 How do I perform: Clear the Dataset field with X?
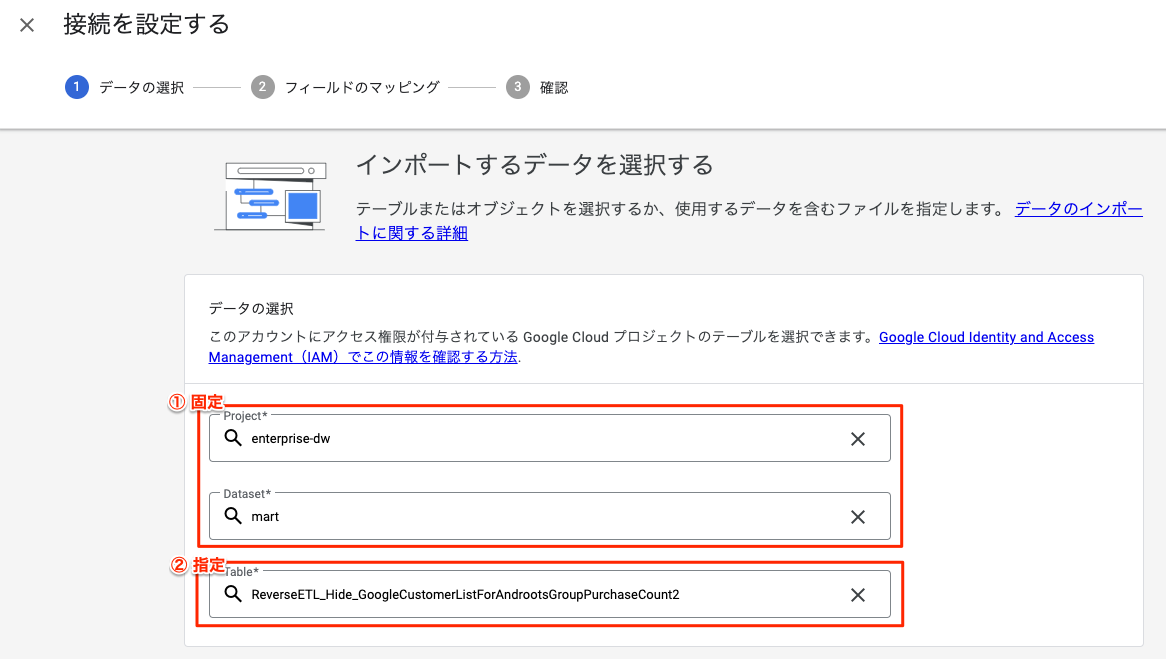click(x=857, y=517)
